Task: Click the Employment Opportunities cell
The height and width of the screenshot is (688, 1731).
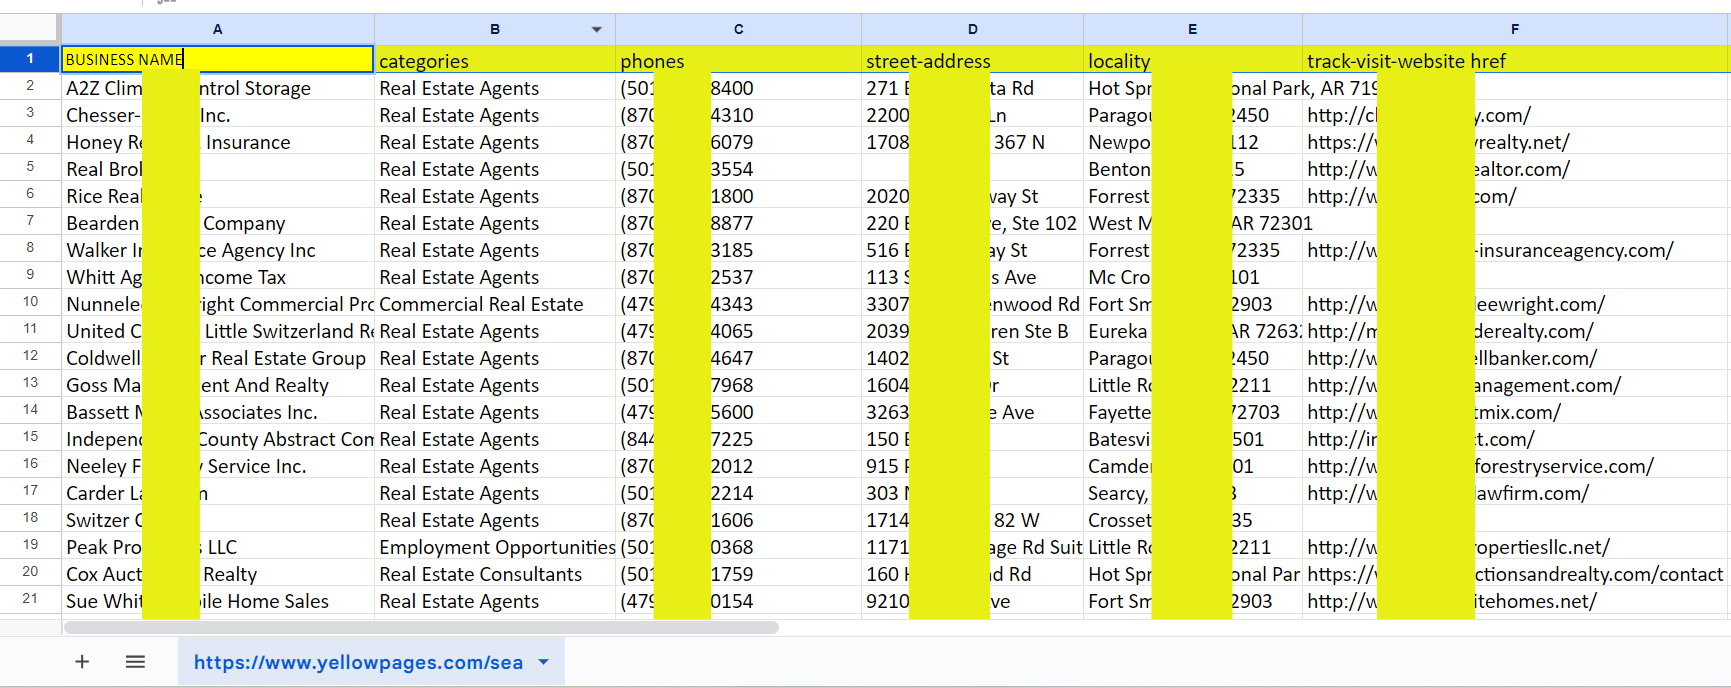Action: point(496,547)
